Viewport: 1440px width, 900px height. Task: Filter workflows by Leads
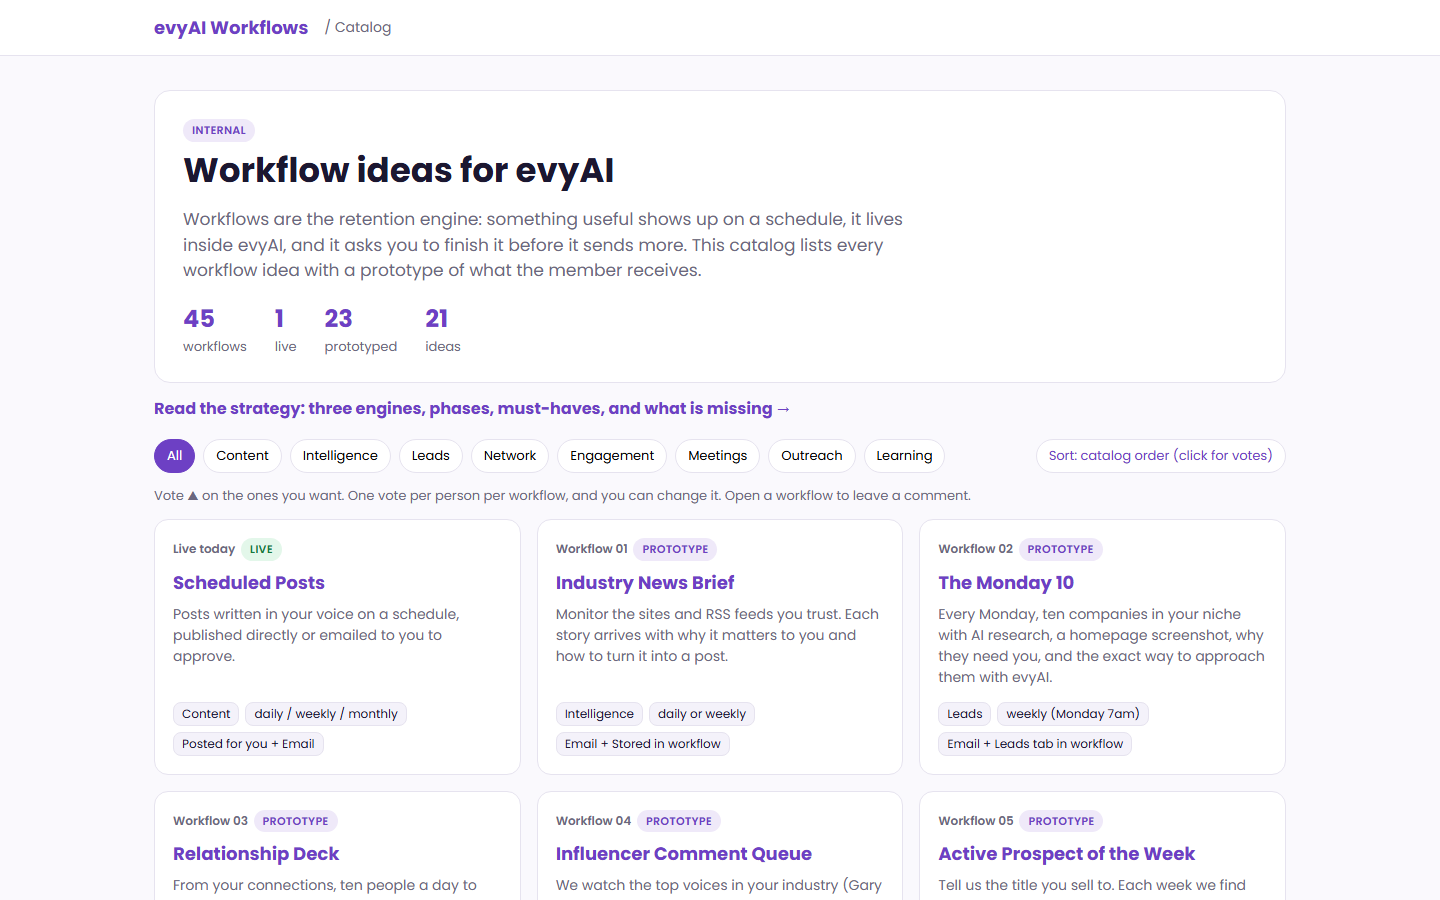pyautogui.click(x=431, y=456)
